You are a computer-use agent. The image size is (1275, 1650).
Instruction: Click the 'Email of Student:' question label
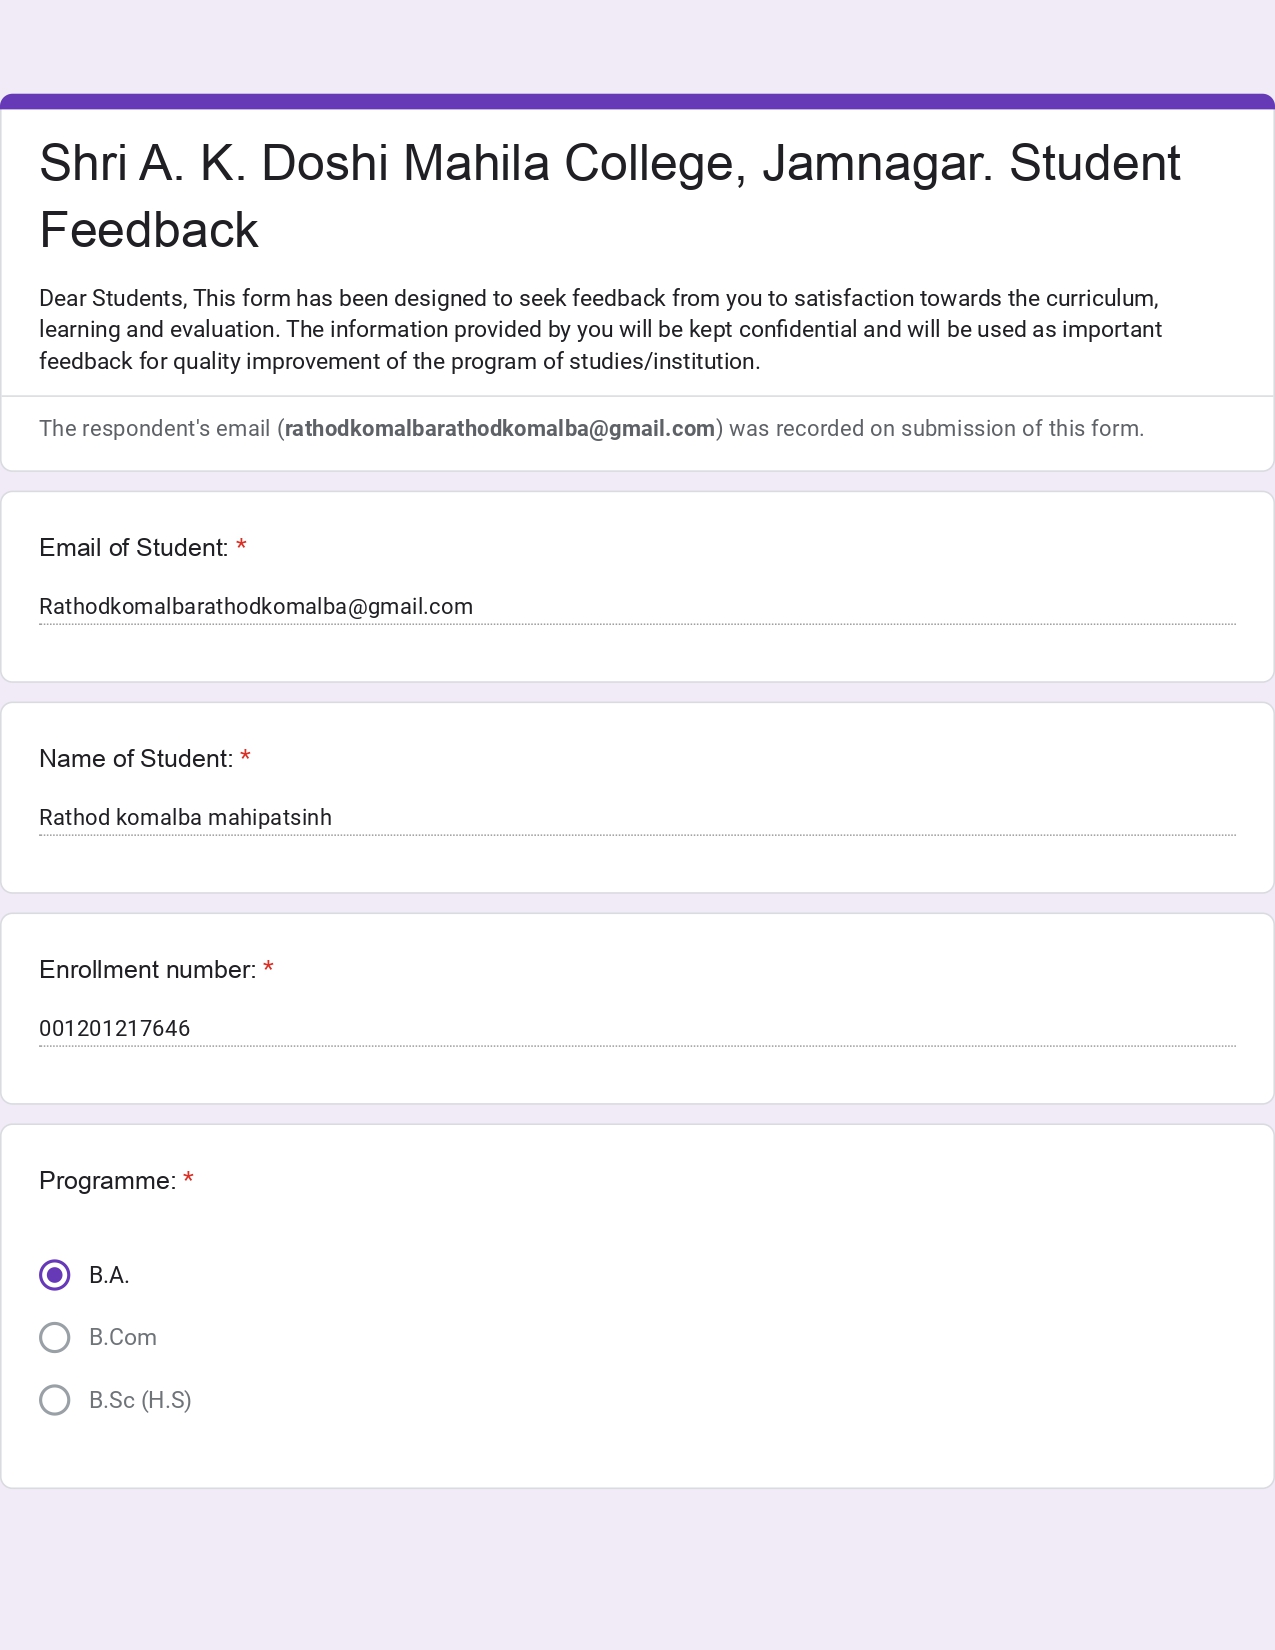[x=133, y=548]
